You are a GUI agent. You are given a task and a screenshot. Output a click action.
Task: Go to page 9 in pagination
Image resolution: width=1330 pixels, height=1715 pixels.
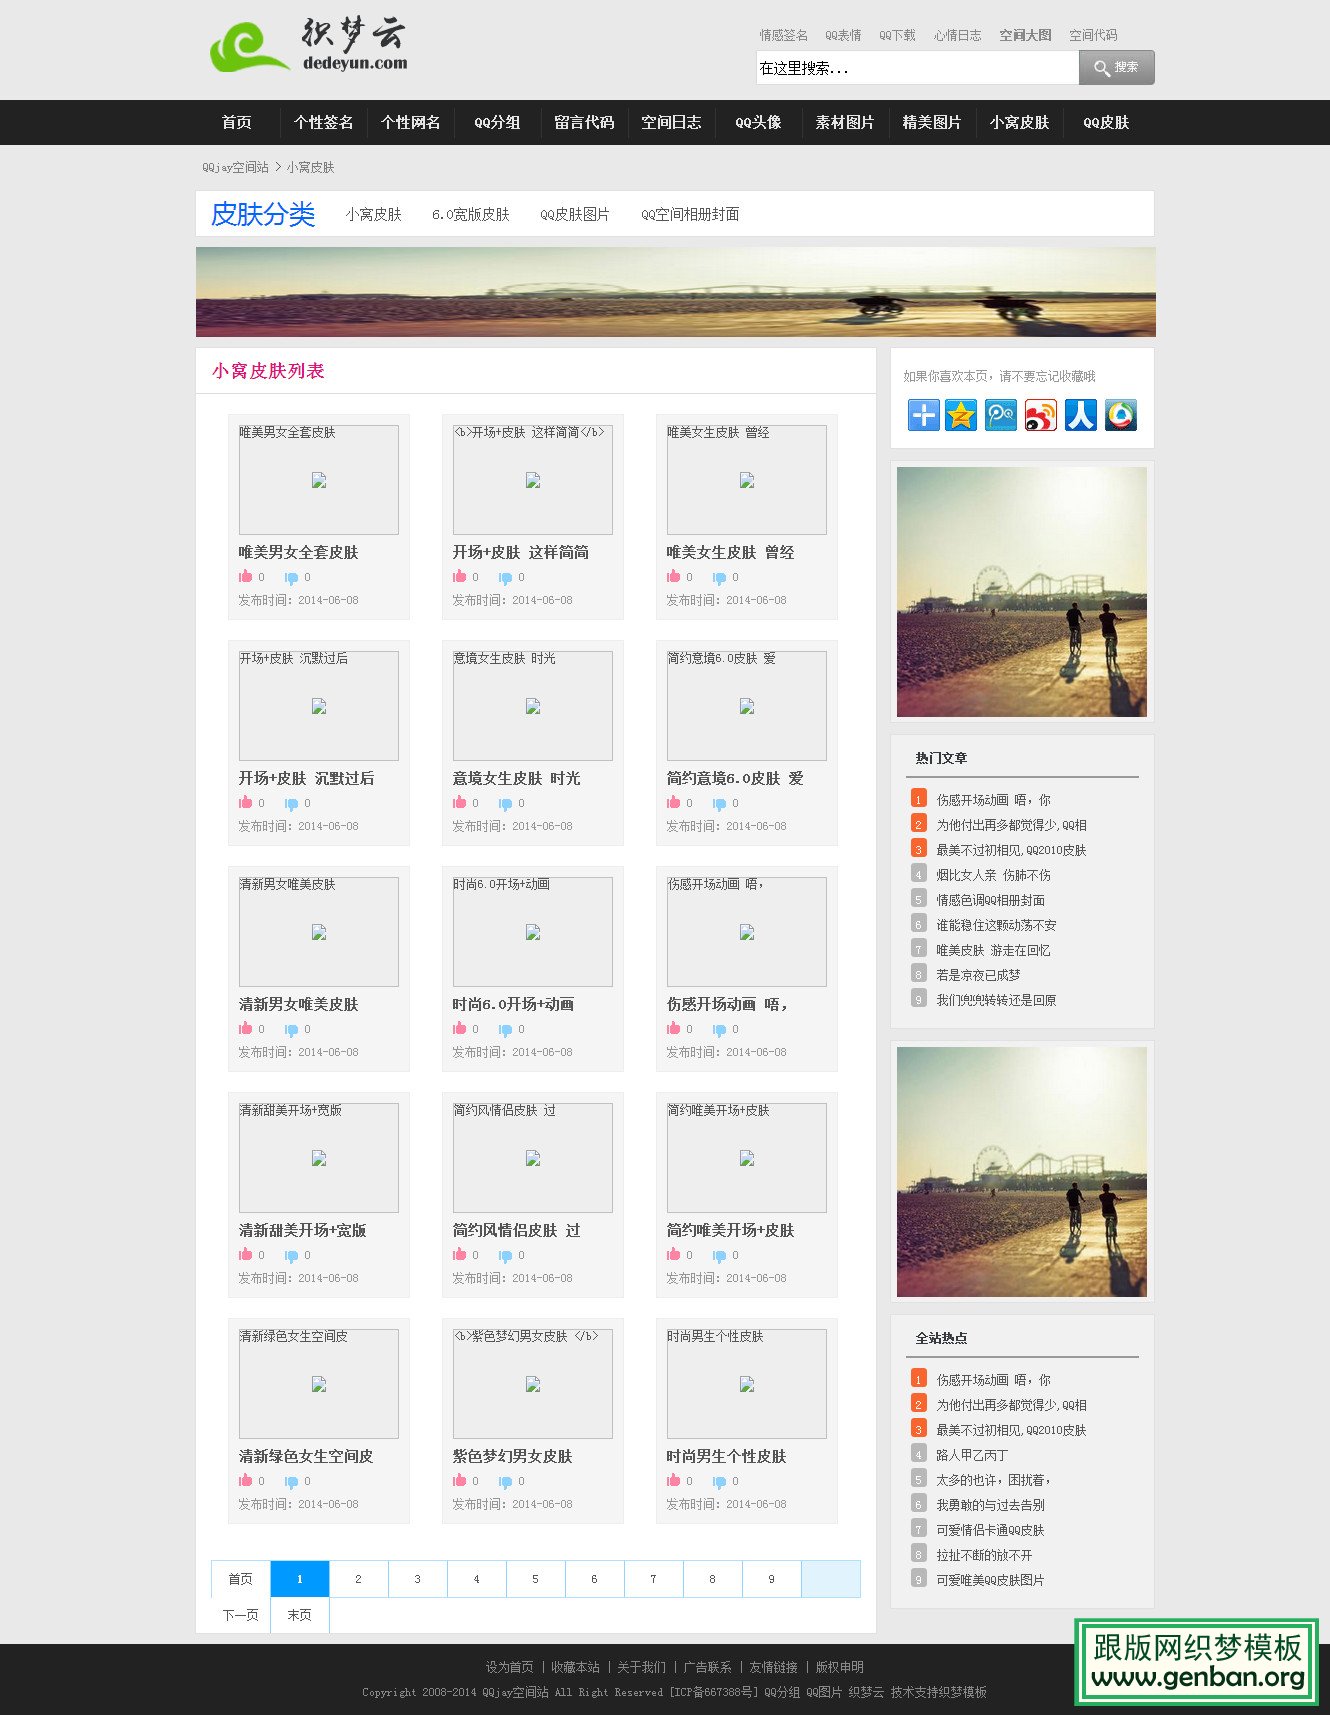(771, 1579)
